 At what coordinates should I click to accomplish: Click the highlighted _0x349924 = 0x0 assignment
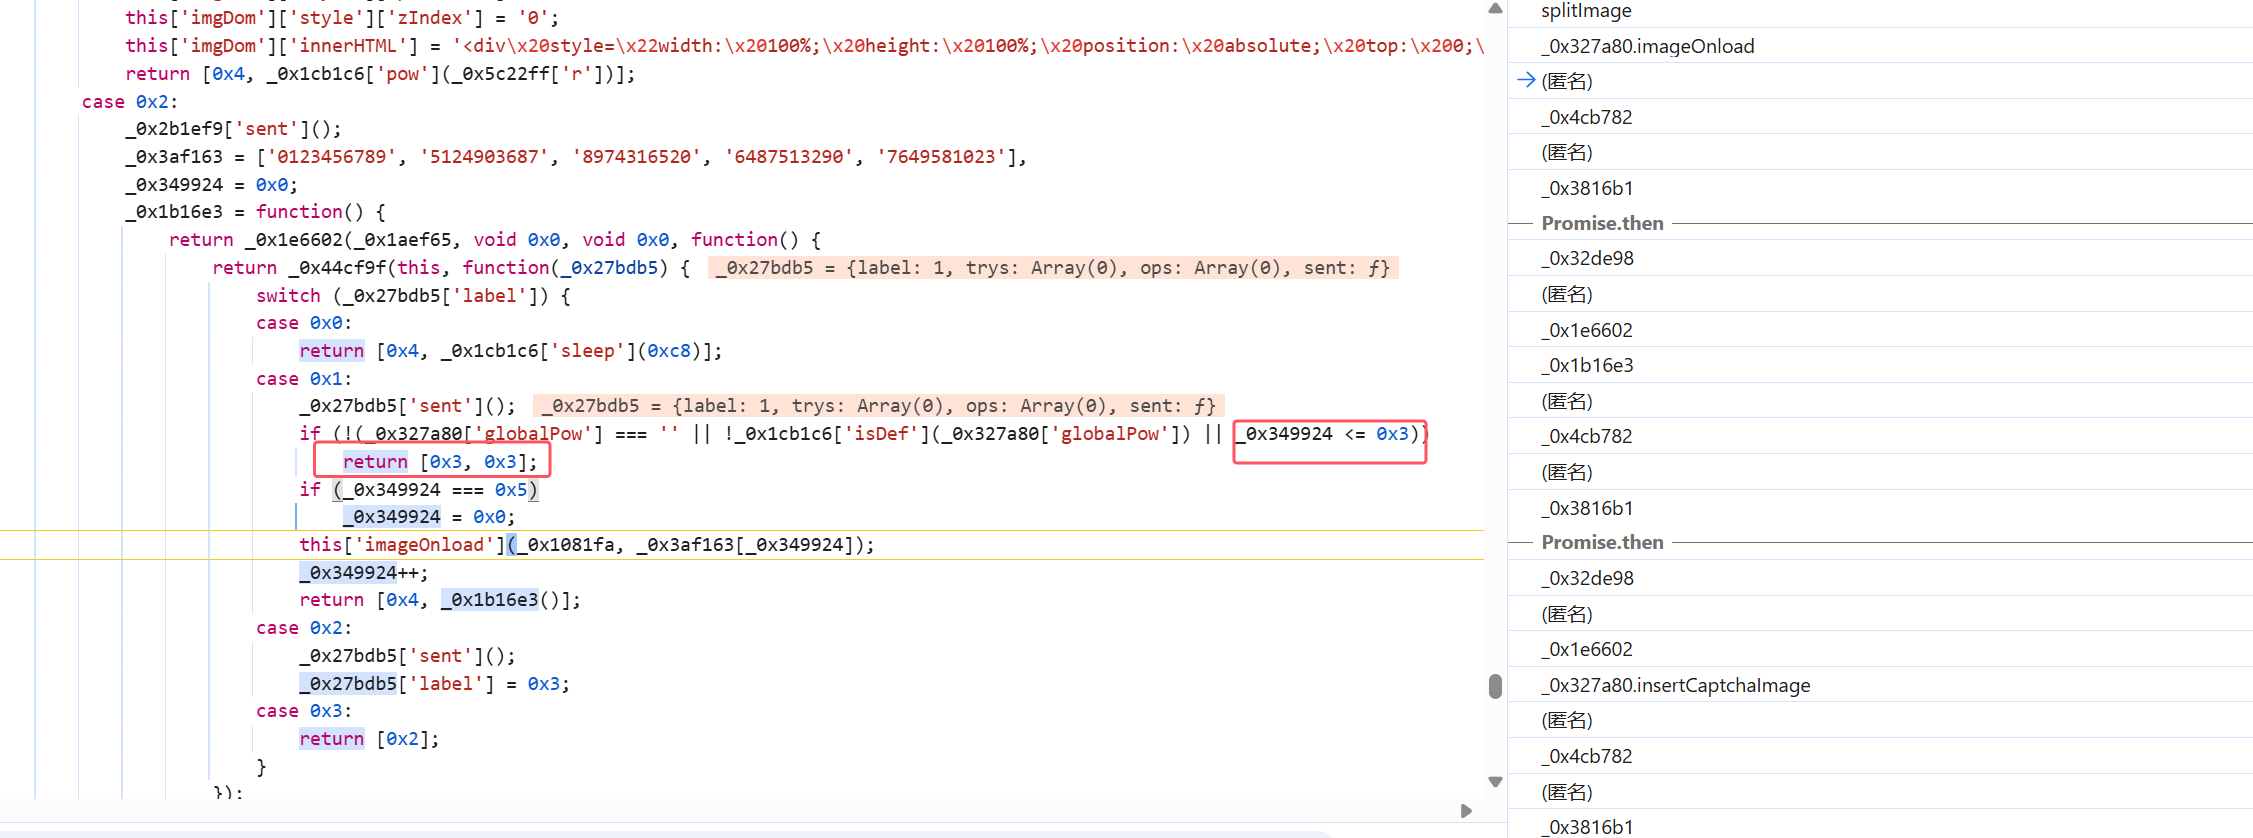click(x=429, y=517)
